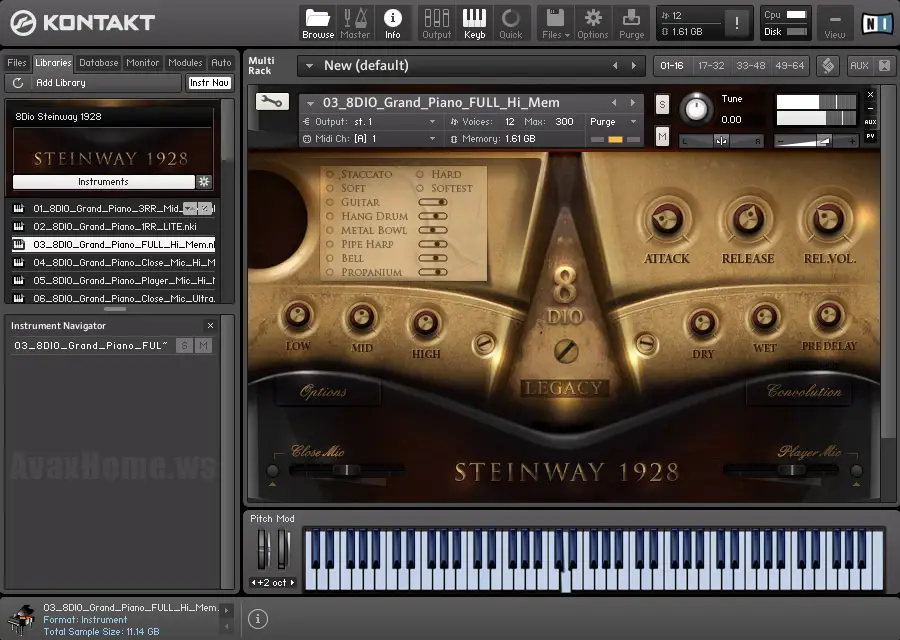
Task: Open the Steinway 1928 library gear settings
Action: pos(204,182)
